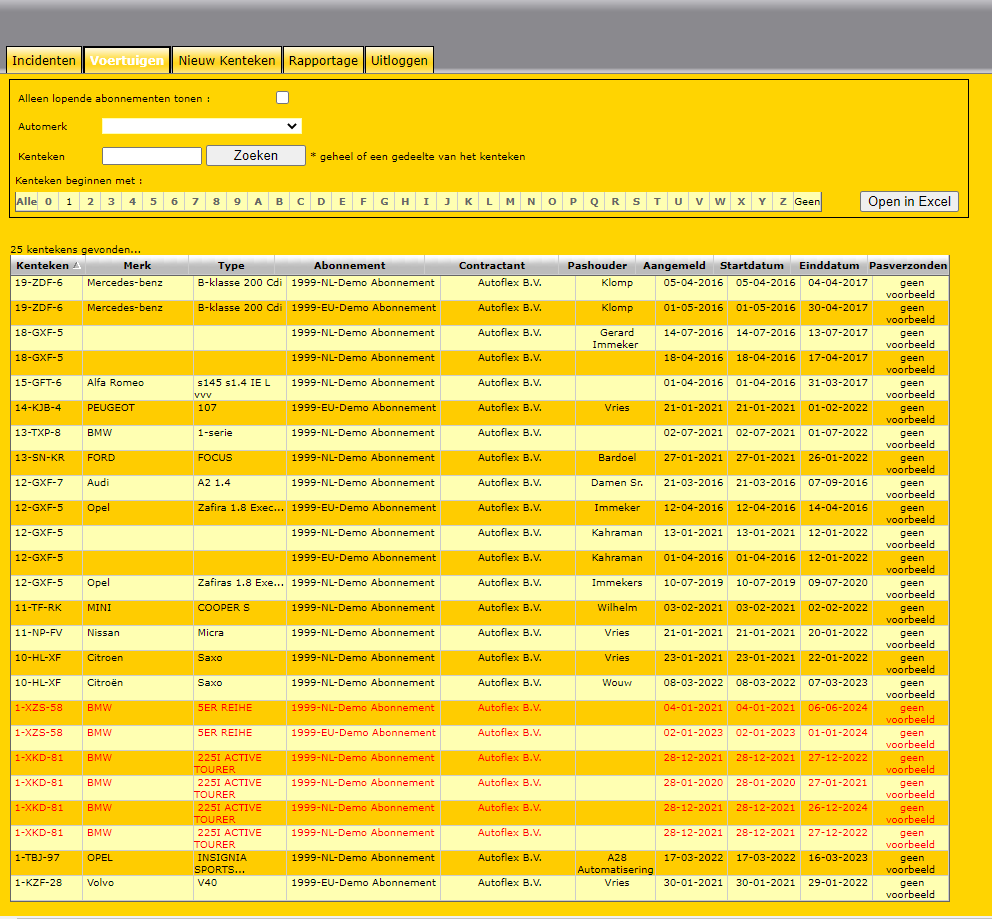This screenshot has height=919, width=992.
Task: Click the sort arrow in Kenteken column header
Action: point(77,266)
